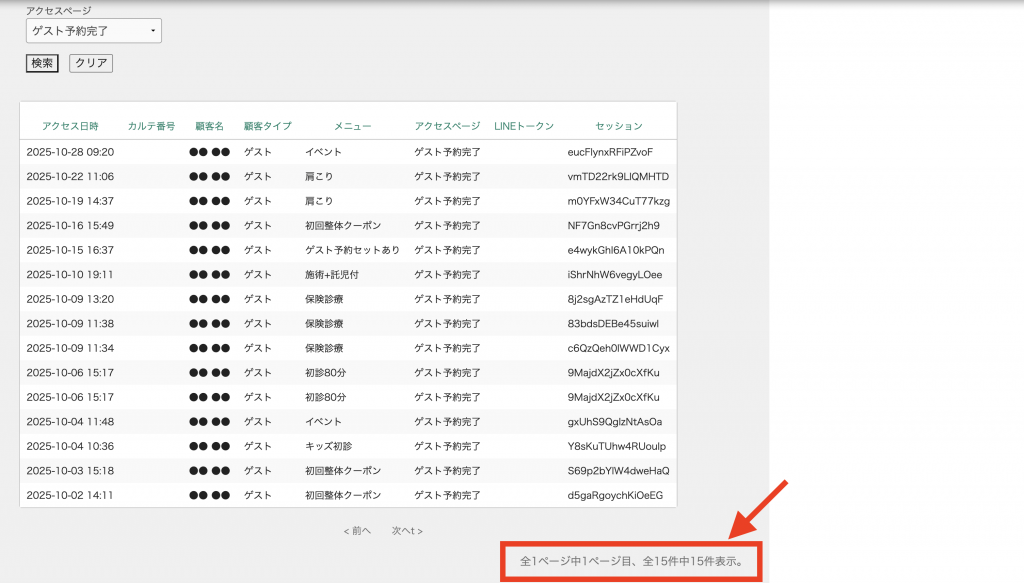Go to previous page with 前へ link
The height and width of the screenshot is (583, 1024).
click(357, 531)
